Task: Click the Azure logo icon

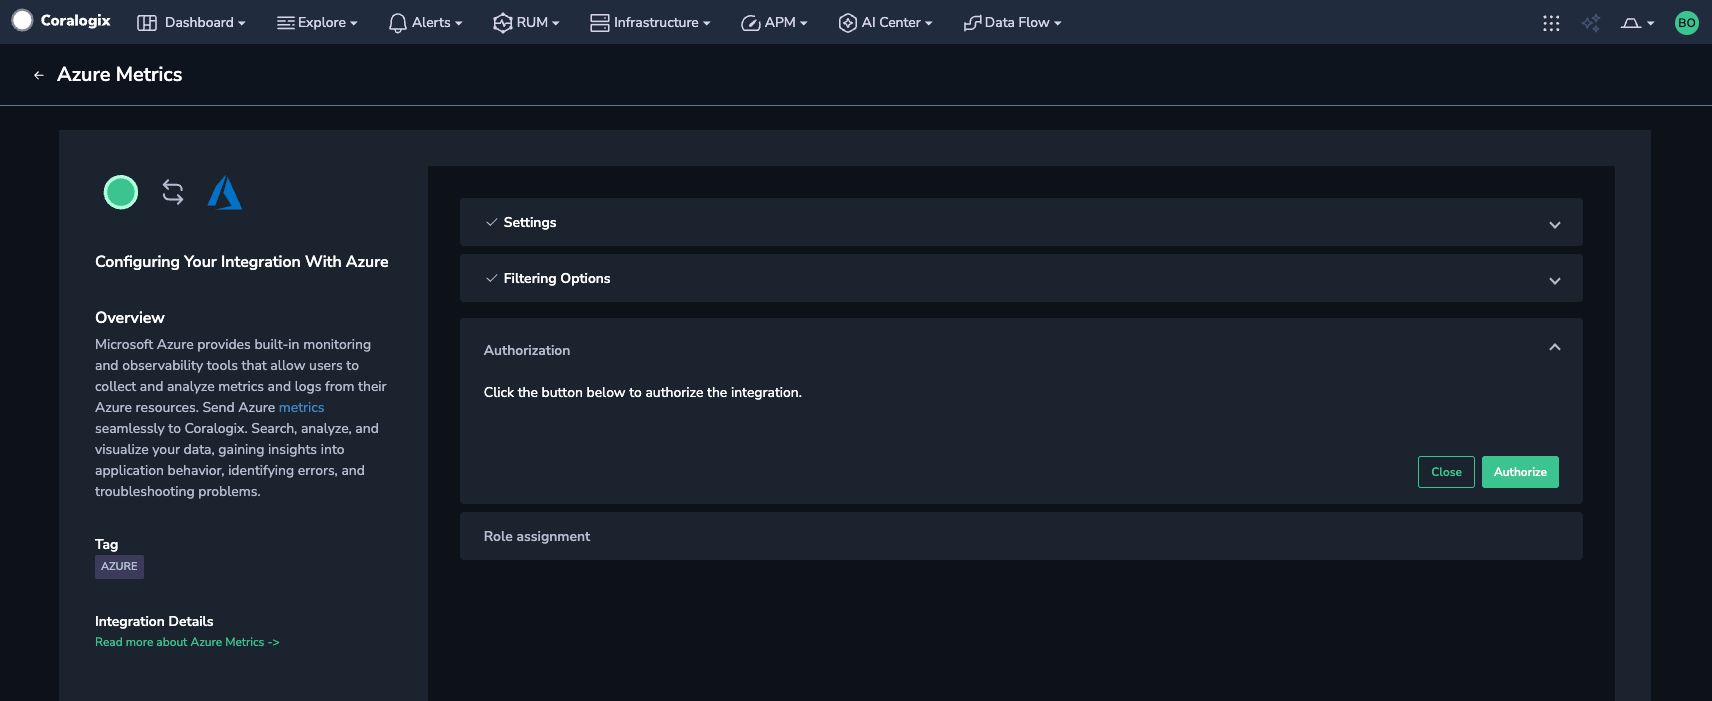Action: coord(225,193)
